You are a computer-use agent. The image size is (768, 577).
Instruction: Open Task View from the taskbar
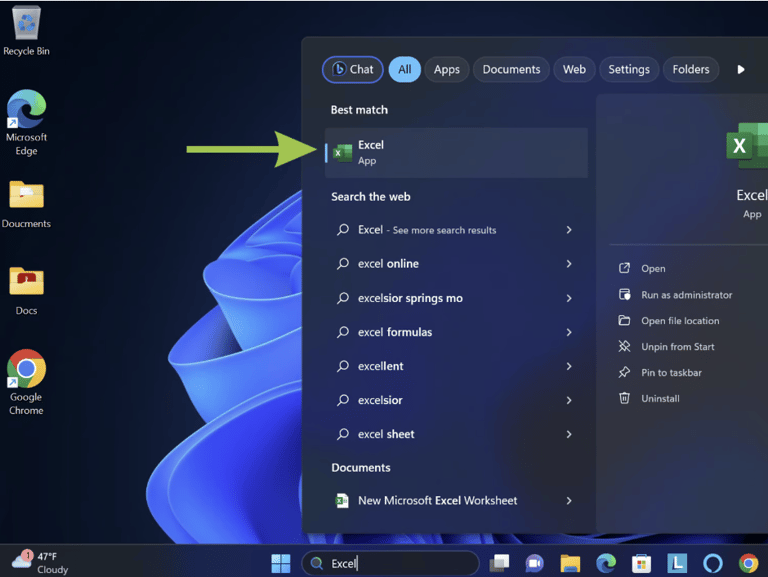point(499,563)
